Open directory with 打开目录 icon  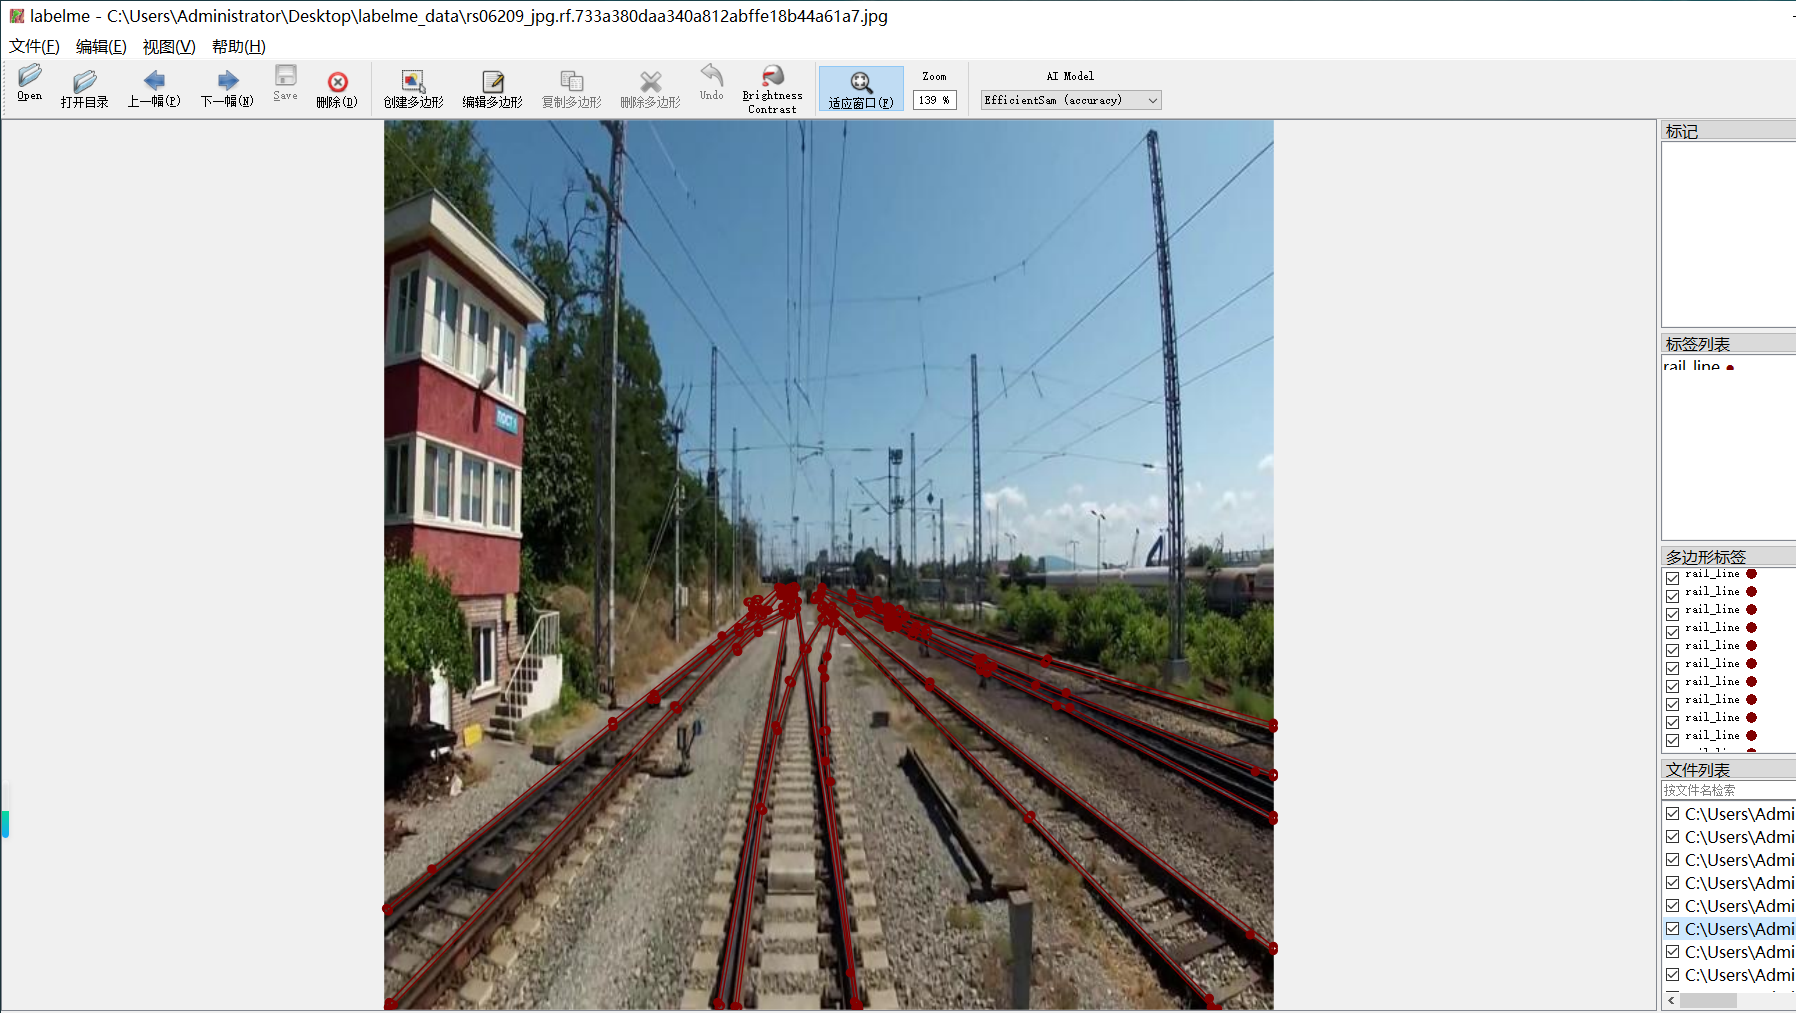pyautogui.click(x=84, y=88)
